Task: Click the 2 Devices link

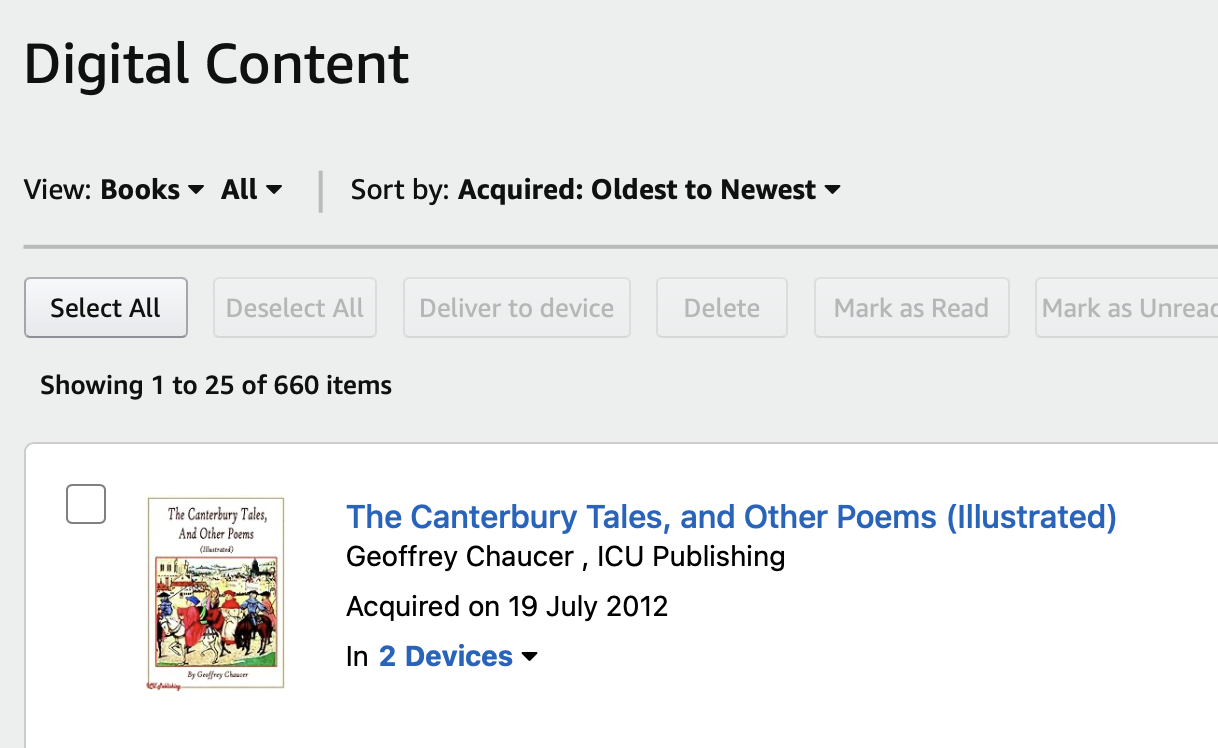Action: 447,656
